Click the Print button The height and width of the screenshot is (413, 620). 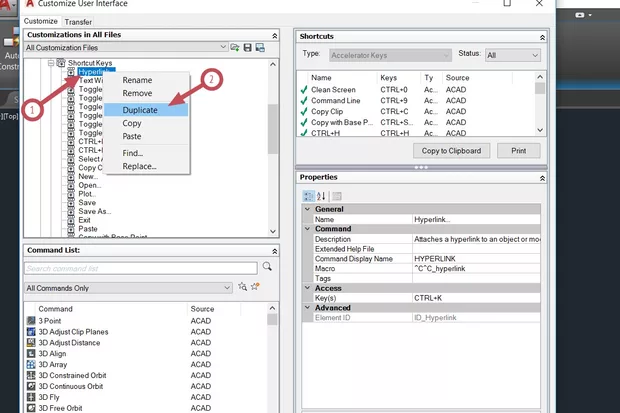coord(518,151)
